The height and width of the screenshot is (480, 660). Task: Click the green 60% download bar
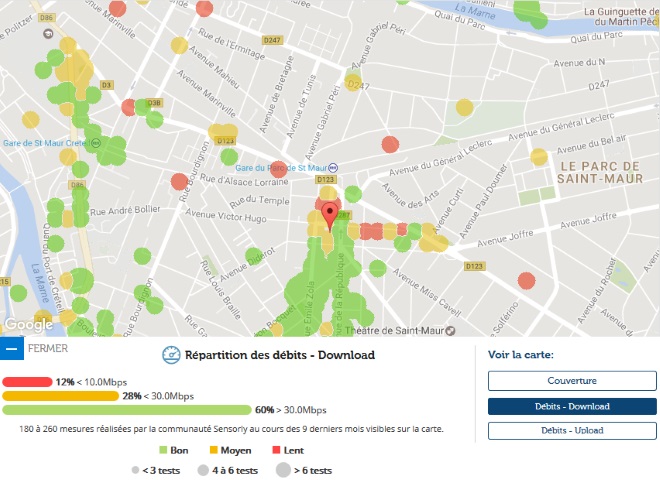coord(127,410)
